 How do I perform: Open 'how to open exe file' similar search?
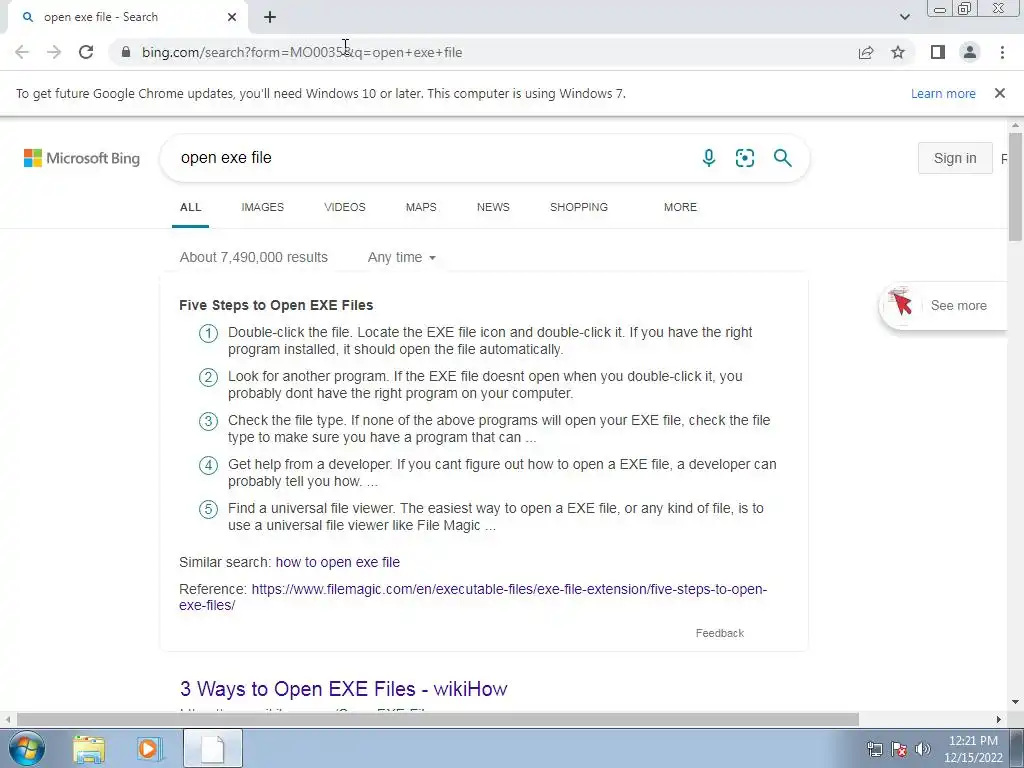[x=338, y=562]
